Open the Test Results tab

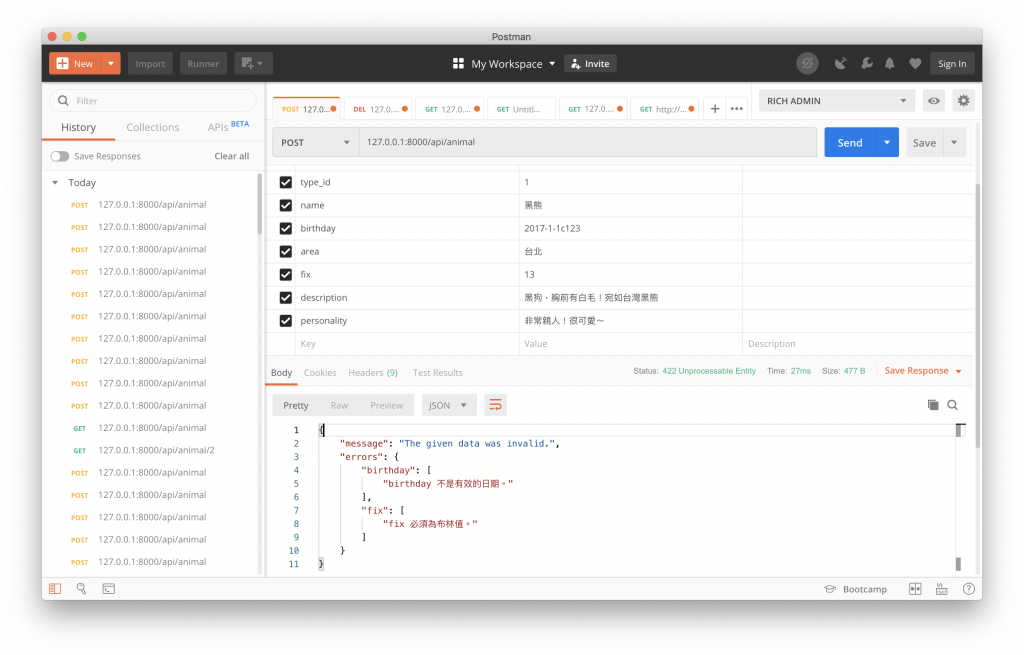(438, 373)
